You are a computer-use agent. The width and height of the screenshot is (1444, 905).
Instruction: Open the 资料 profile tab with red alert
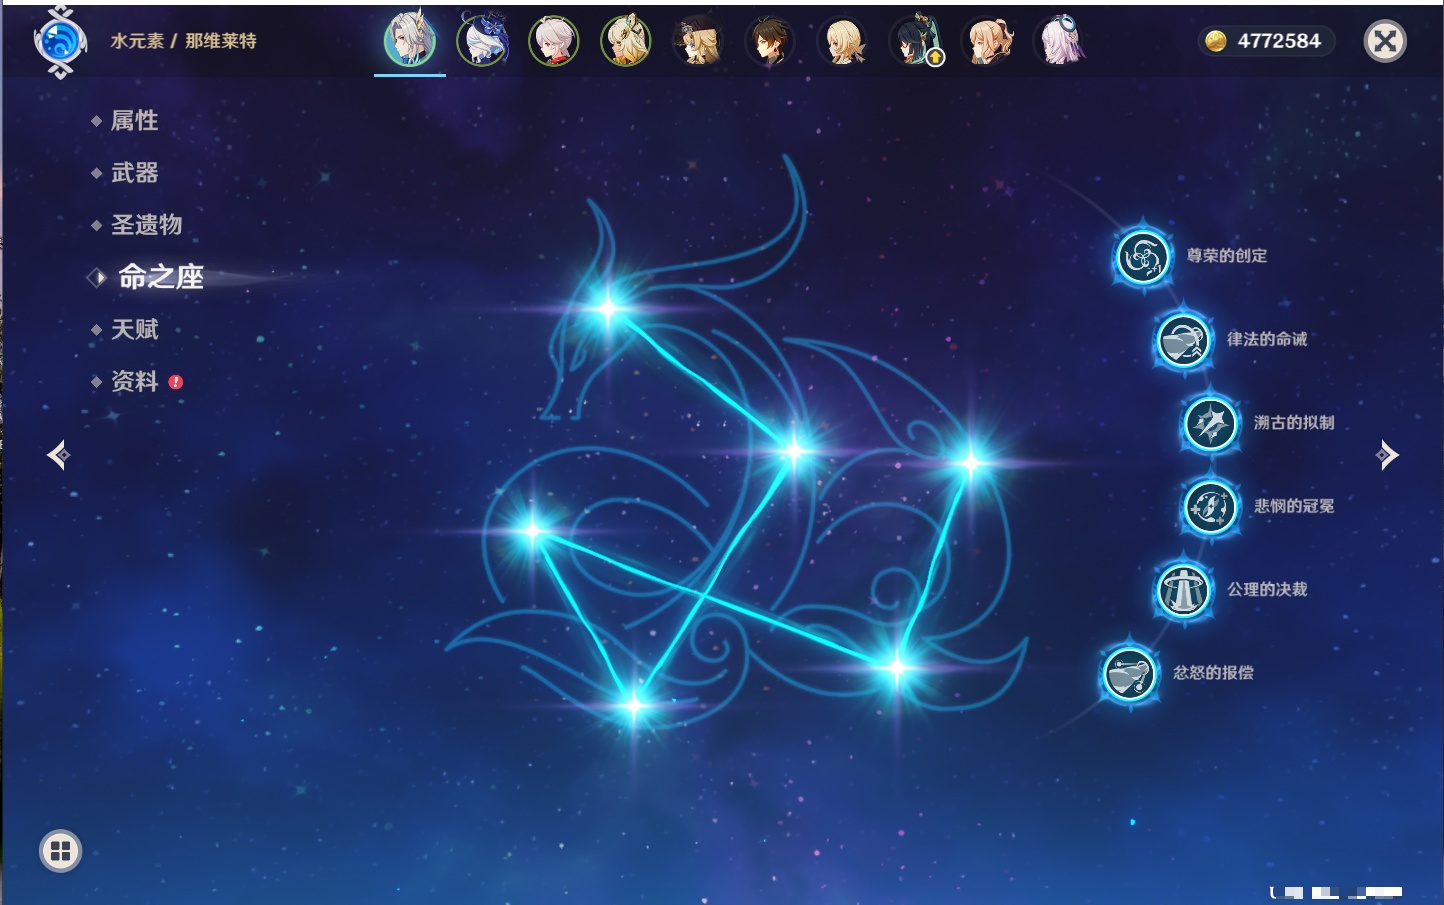point(134,382)
